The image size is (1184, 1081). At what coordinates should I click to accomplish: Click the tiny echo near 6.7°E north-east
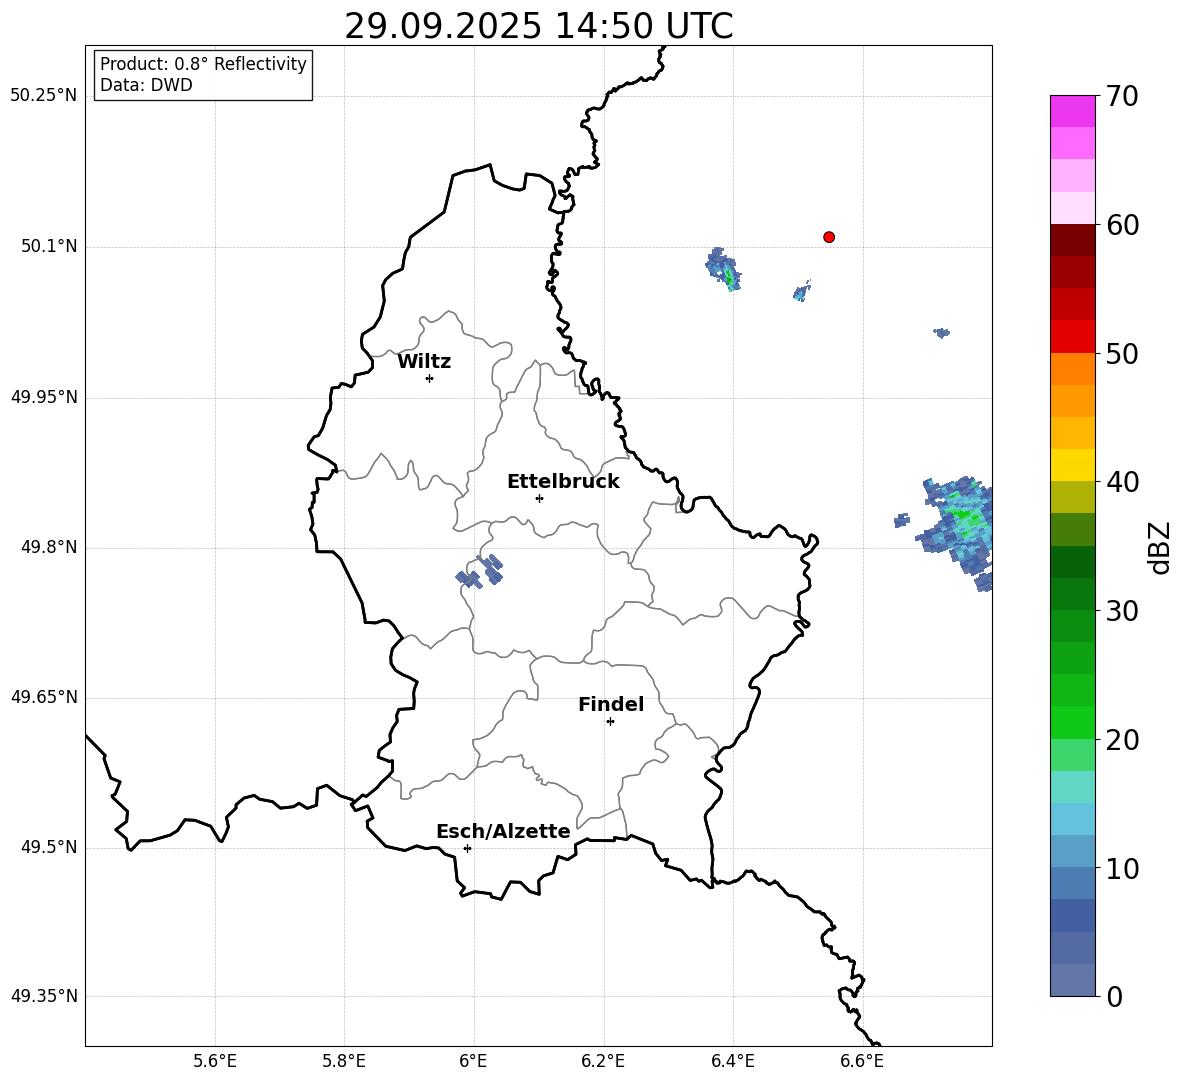[942, 332]
